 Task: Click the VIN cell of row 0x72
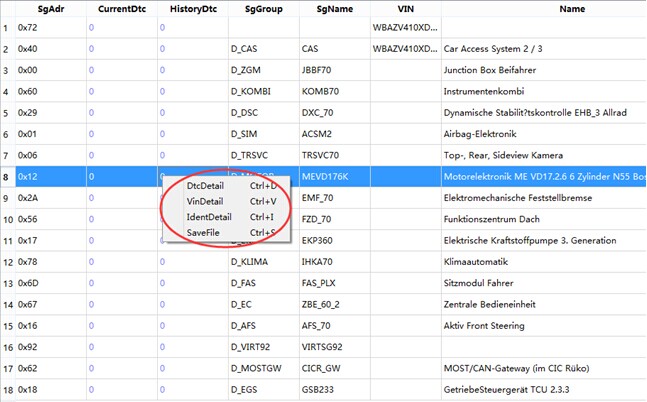(405, 28)
